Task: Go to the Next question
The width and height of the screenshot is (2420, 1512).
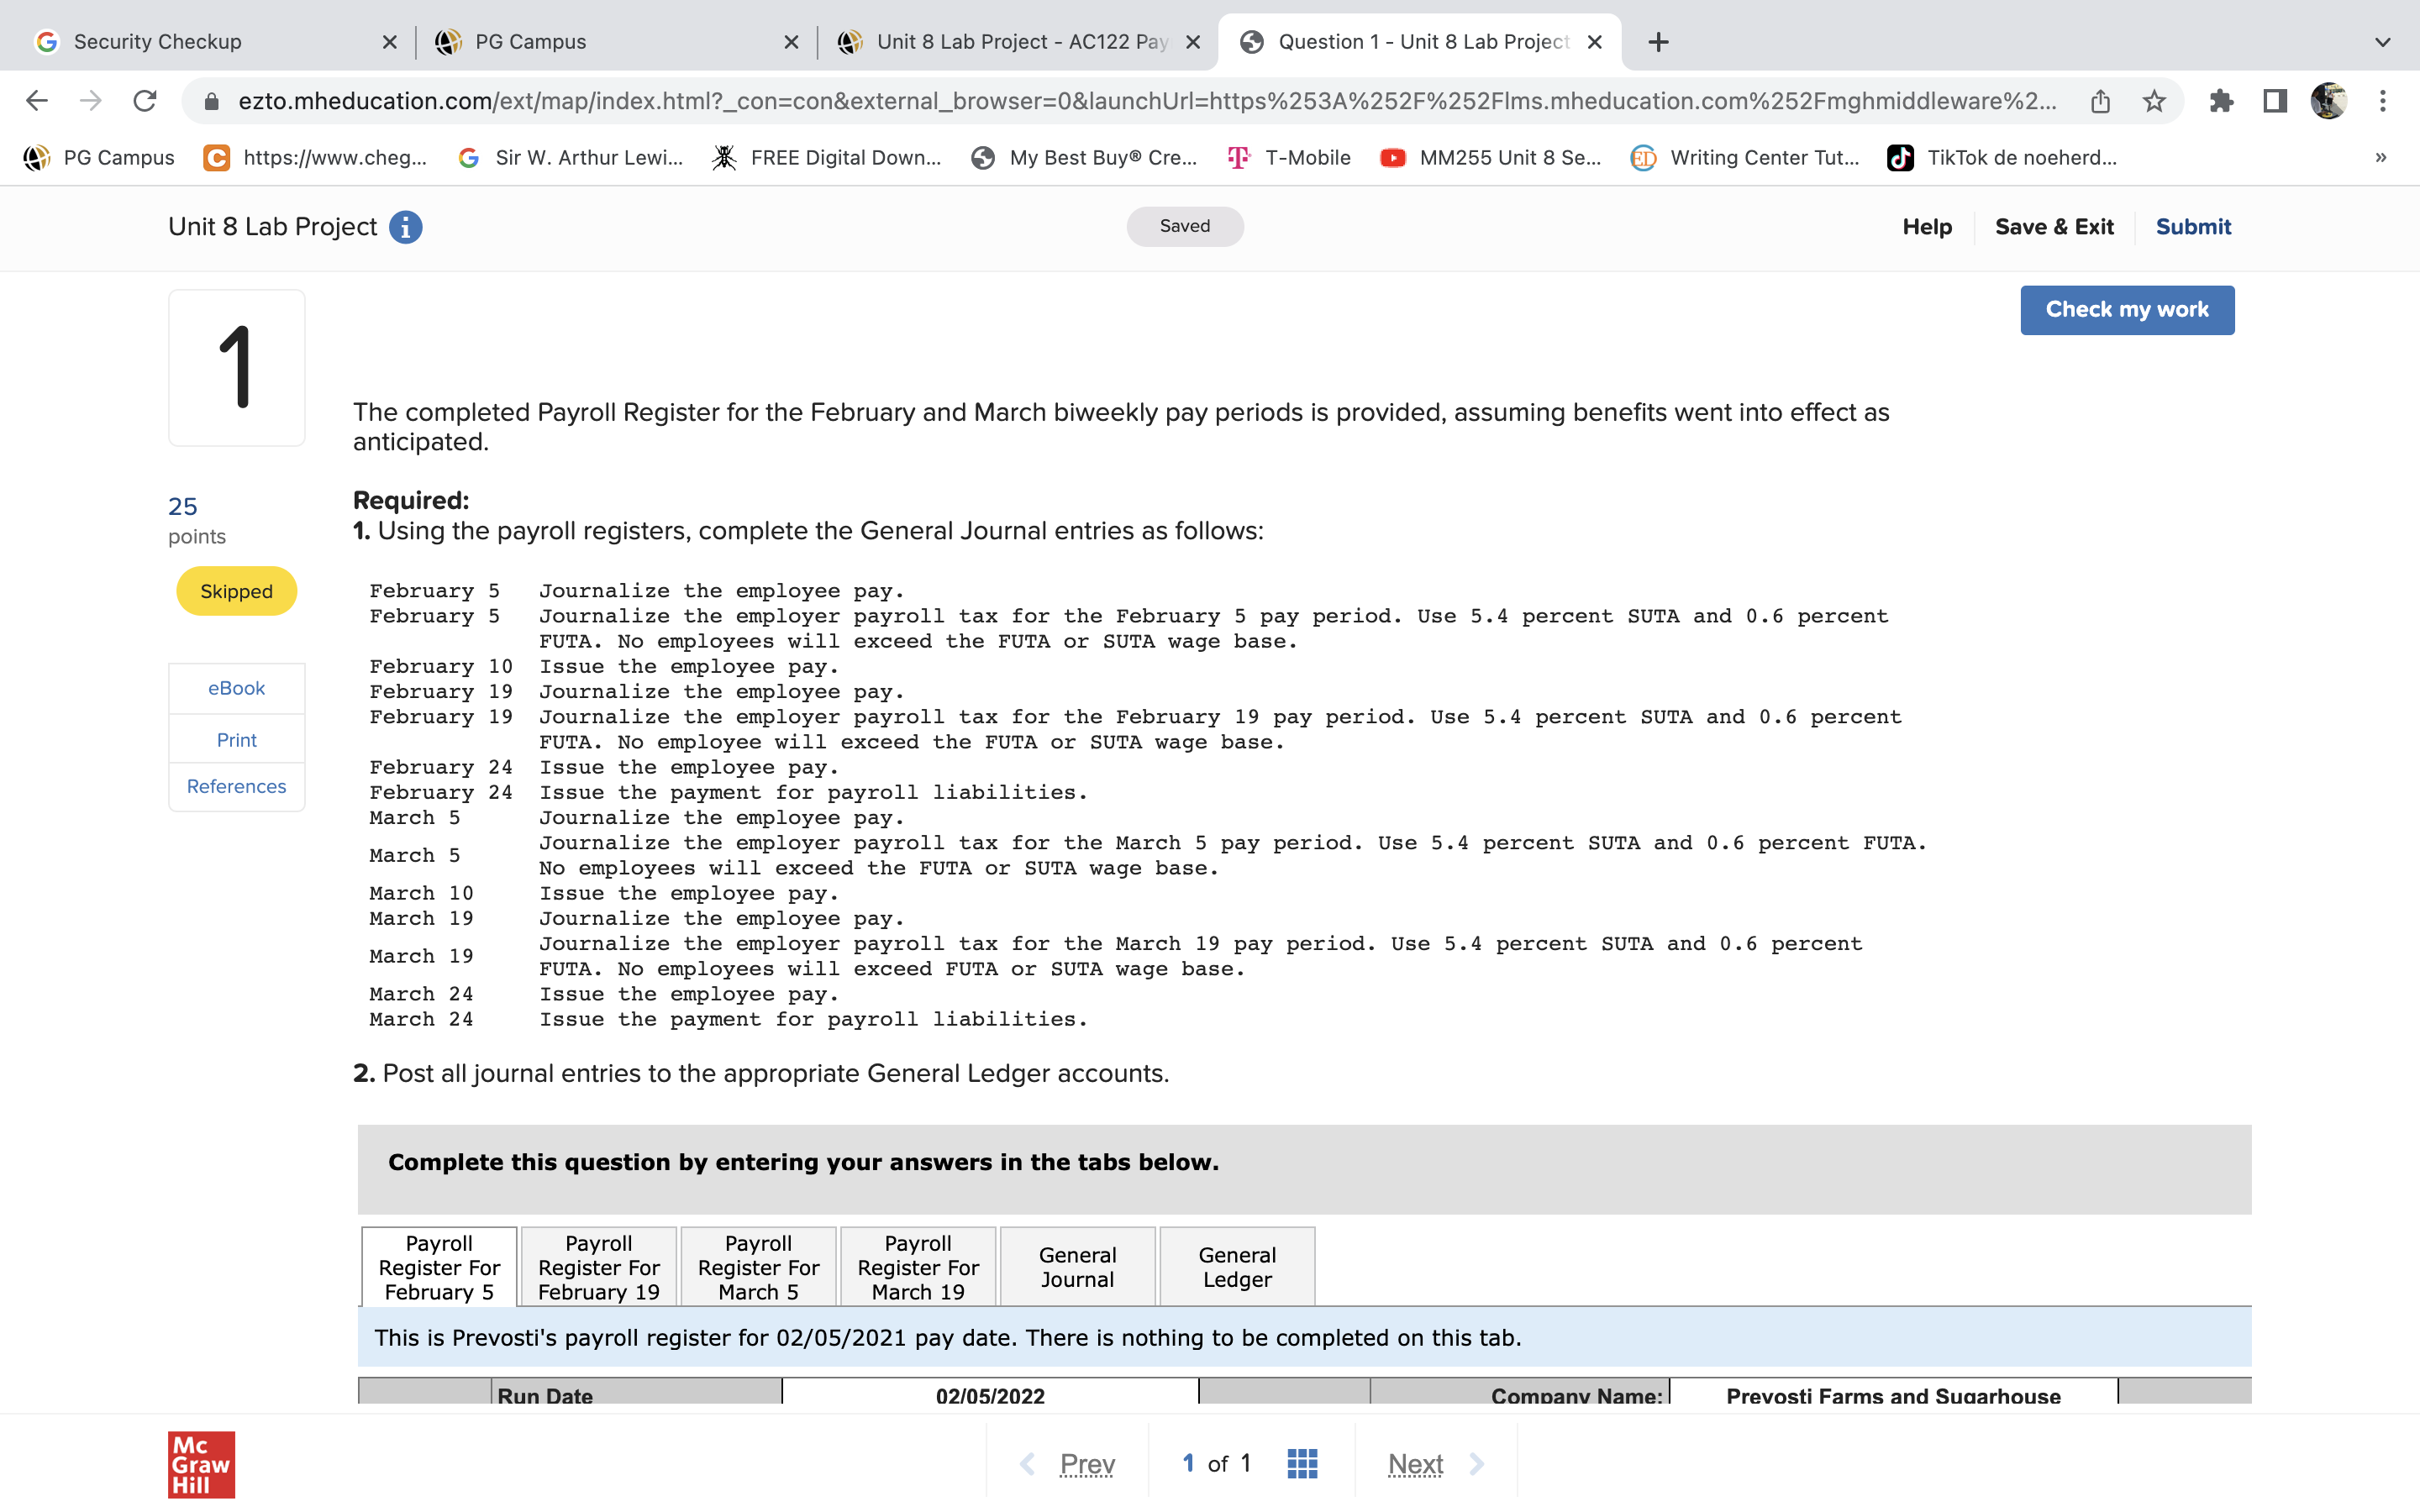Action: (x=1415, y=1464)
